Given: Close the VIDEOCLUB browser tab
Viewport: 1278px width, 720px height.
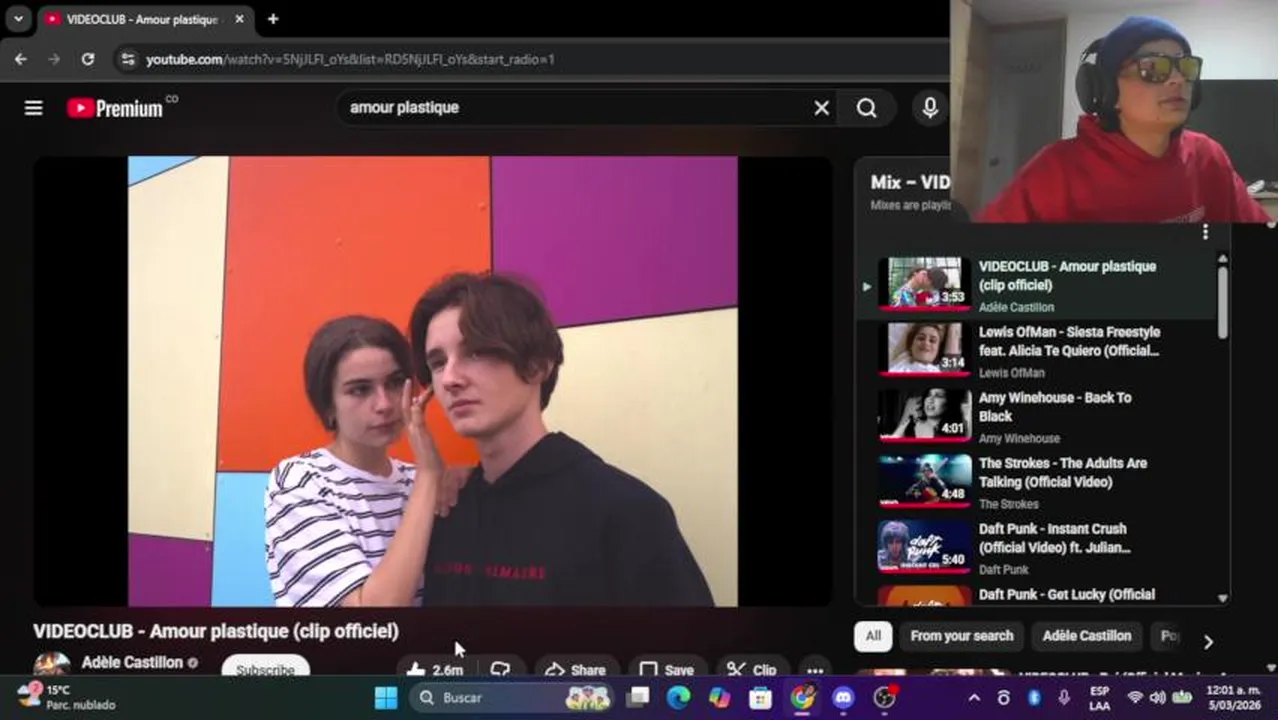Looking at the screenshot, I should (240, 19).
